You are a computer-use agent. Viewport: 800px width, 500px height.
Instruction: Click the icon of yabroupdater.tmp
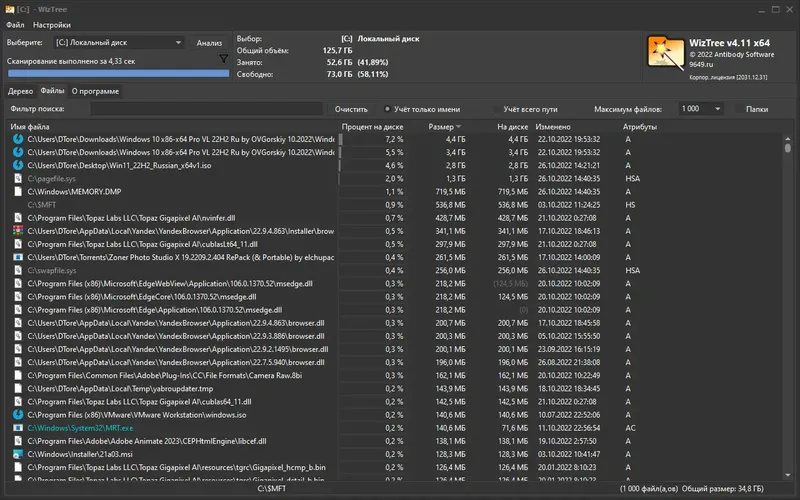click(18, 389)
